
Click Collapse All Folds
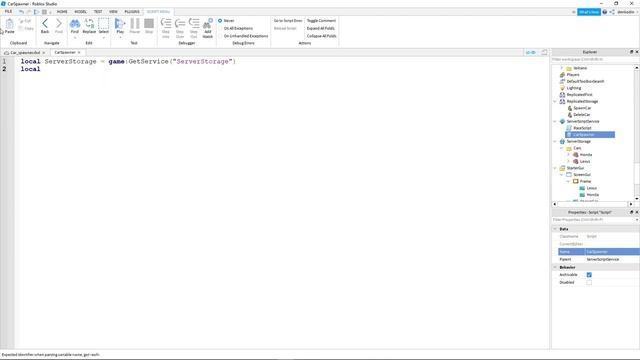(322, 36)
